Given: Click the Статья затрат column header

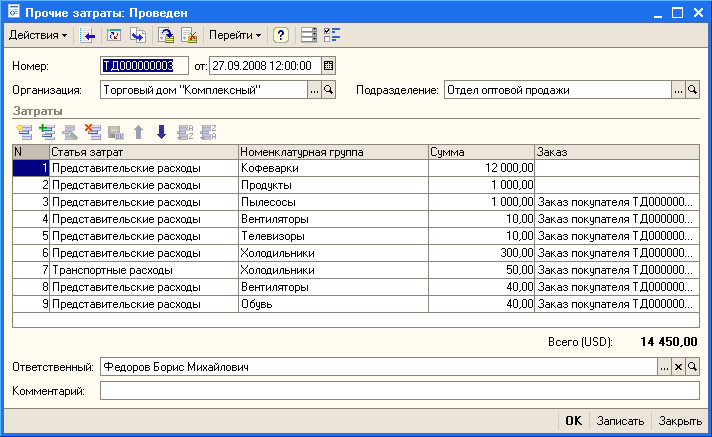Looking at the screenshot, I should click(x=143, y=152).
